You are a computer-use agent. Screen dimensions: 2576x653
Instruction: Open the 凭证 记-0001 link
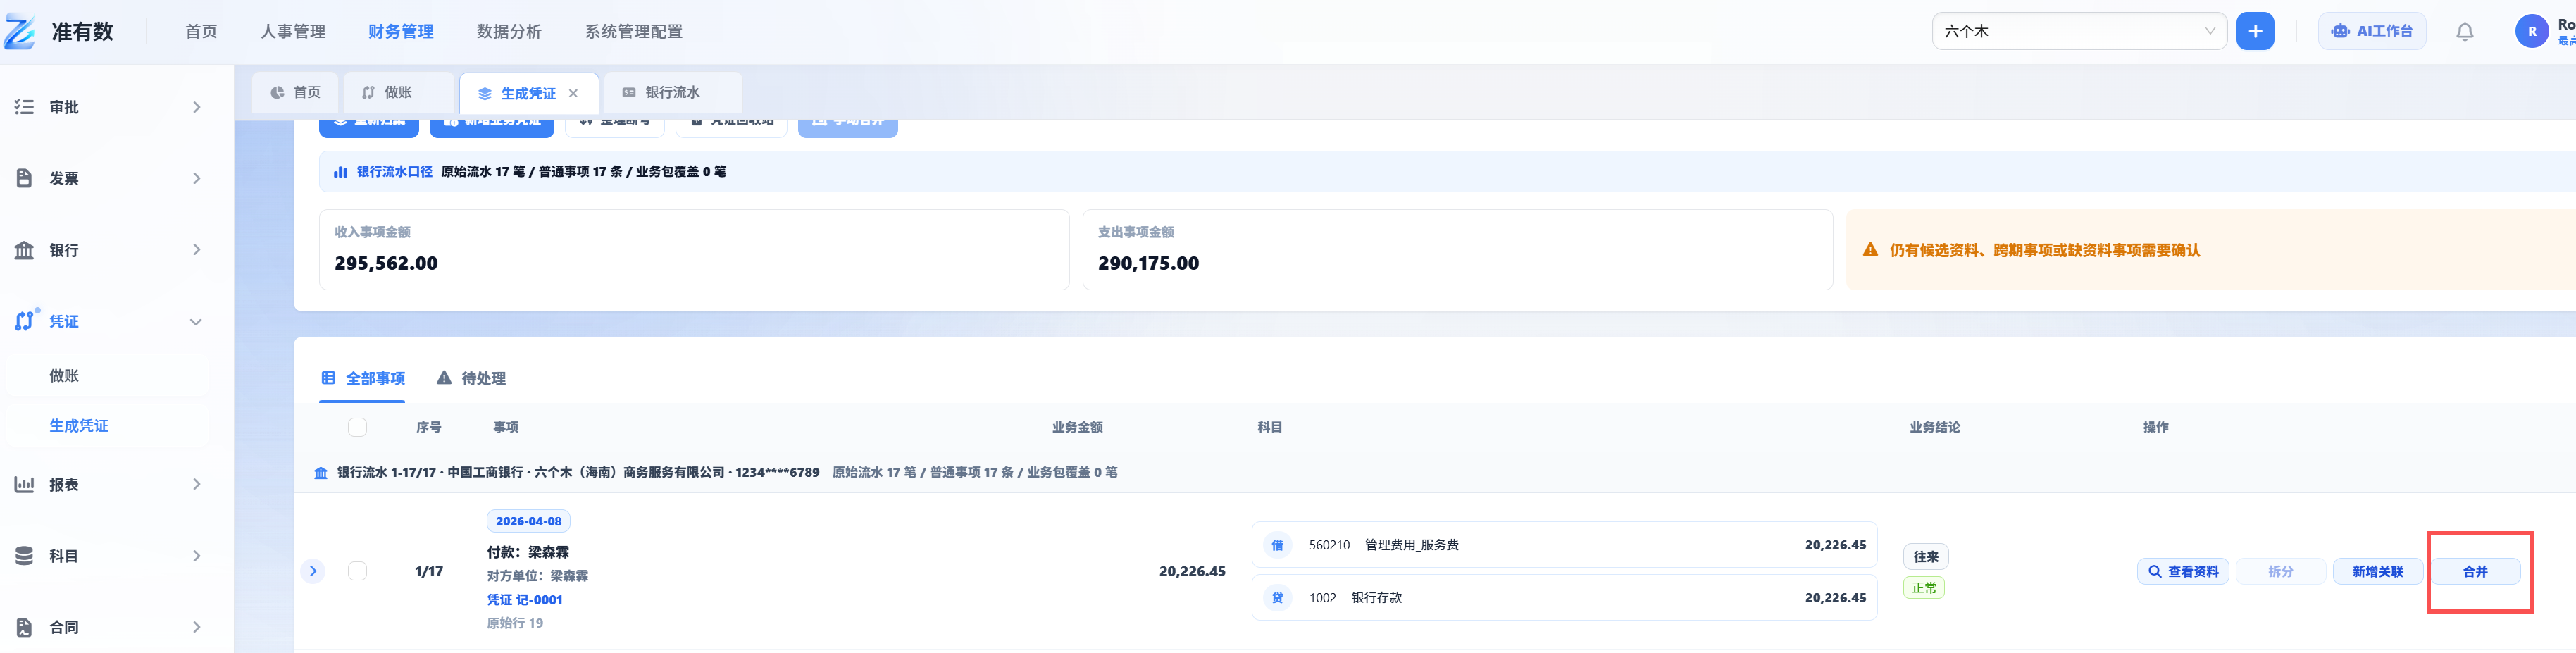click(525, 600)
